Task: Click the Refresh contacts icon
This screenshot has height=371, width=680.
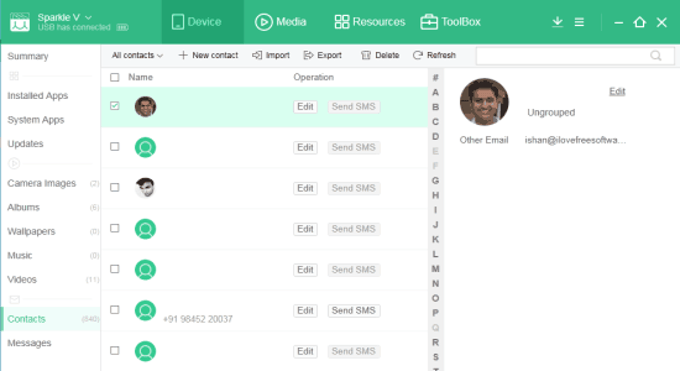Action: pos(418,55)
